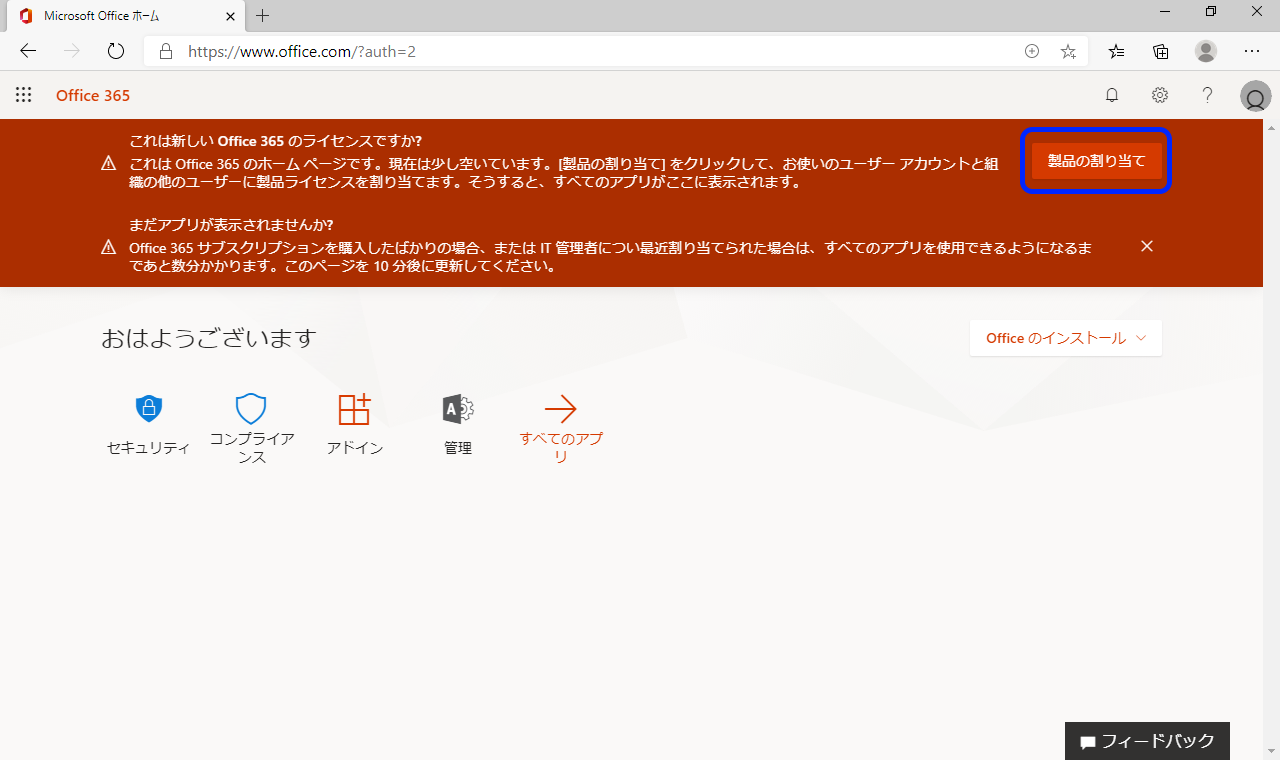This screenshot has width=1280, height=760.
Task: Open the アドイン app
Action: click(x=354, y=424)
